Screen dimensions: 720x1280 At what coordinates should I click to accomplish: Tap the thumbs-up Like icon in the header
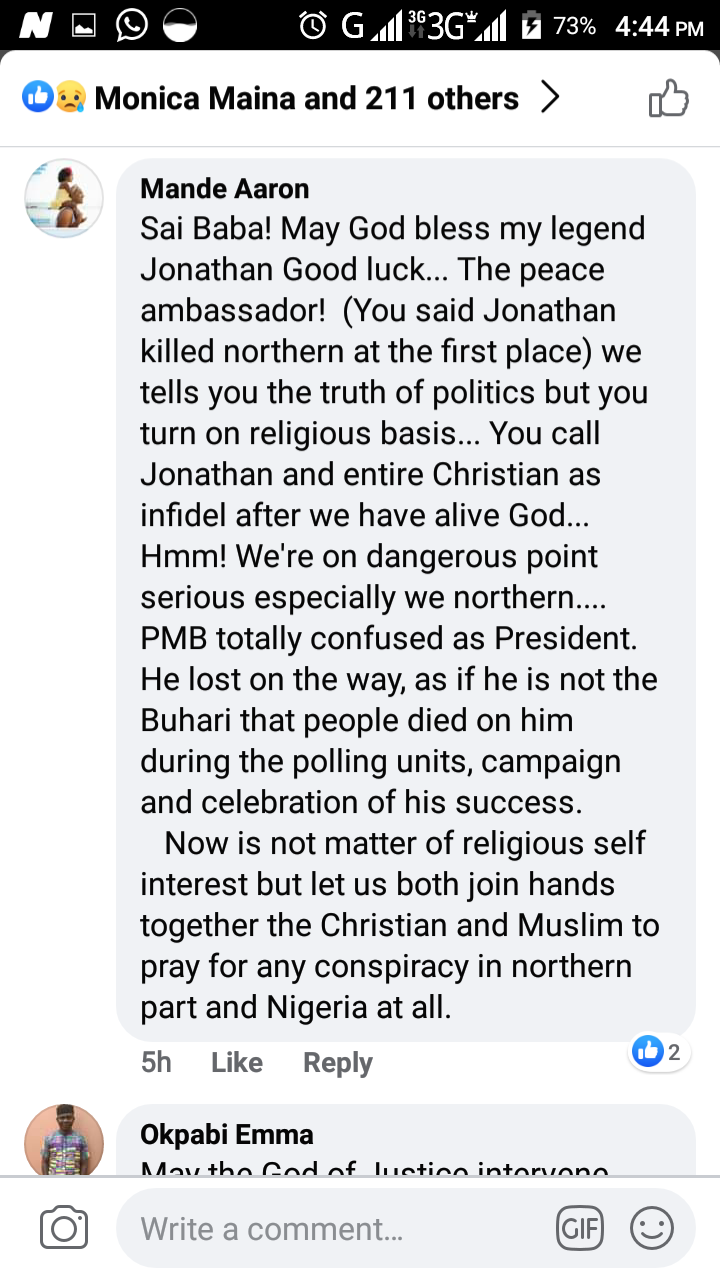click(669, 98)
